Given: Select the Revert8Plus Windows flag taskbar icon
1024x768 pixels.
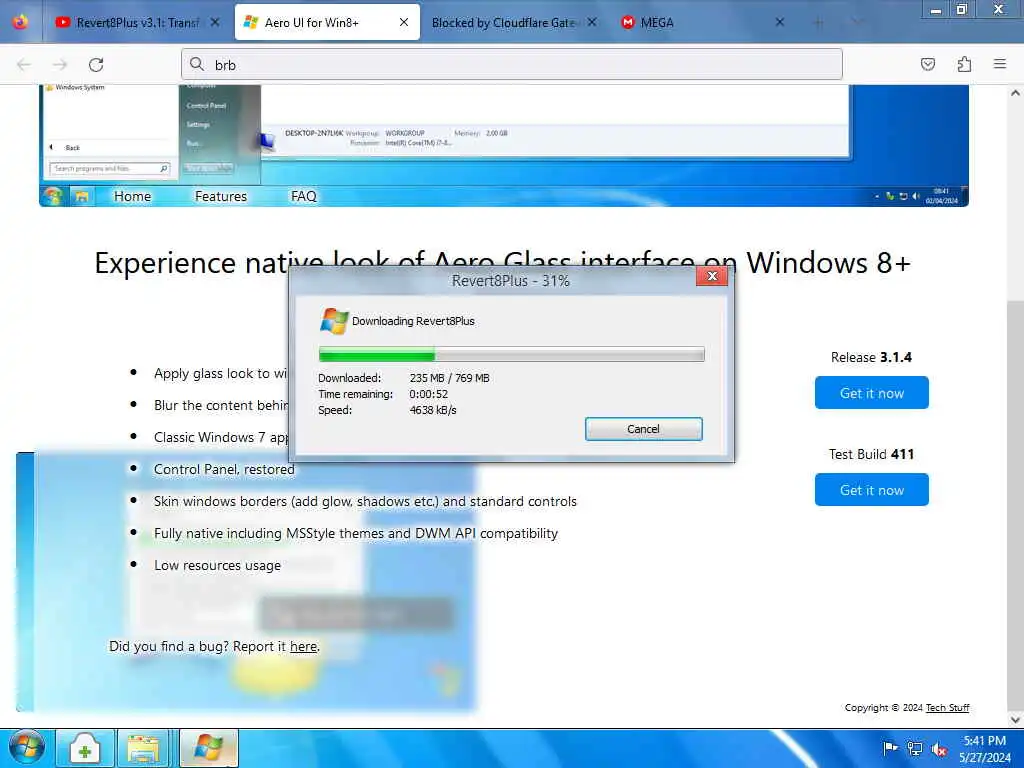Looking at the screenshot, I should (209, 748).
